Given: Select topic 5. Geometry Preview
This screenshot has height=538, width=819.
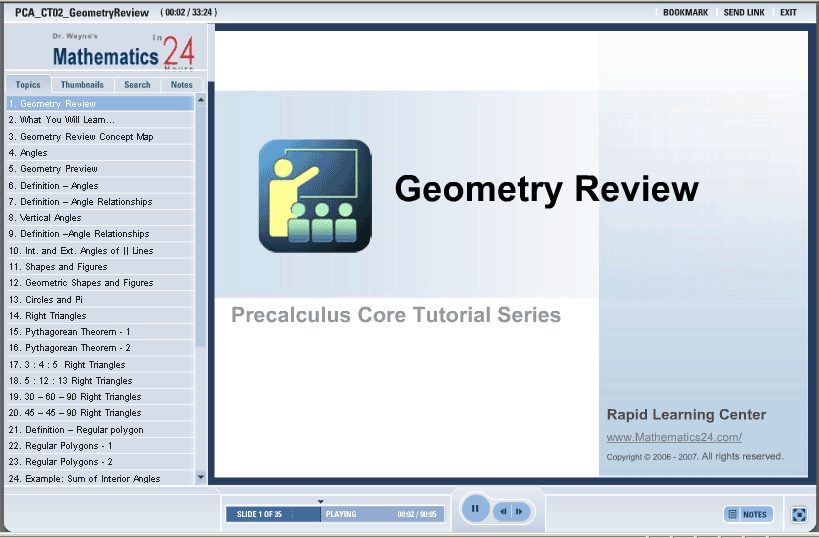Looking at the screenshot, I should tap(100, 169).
